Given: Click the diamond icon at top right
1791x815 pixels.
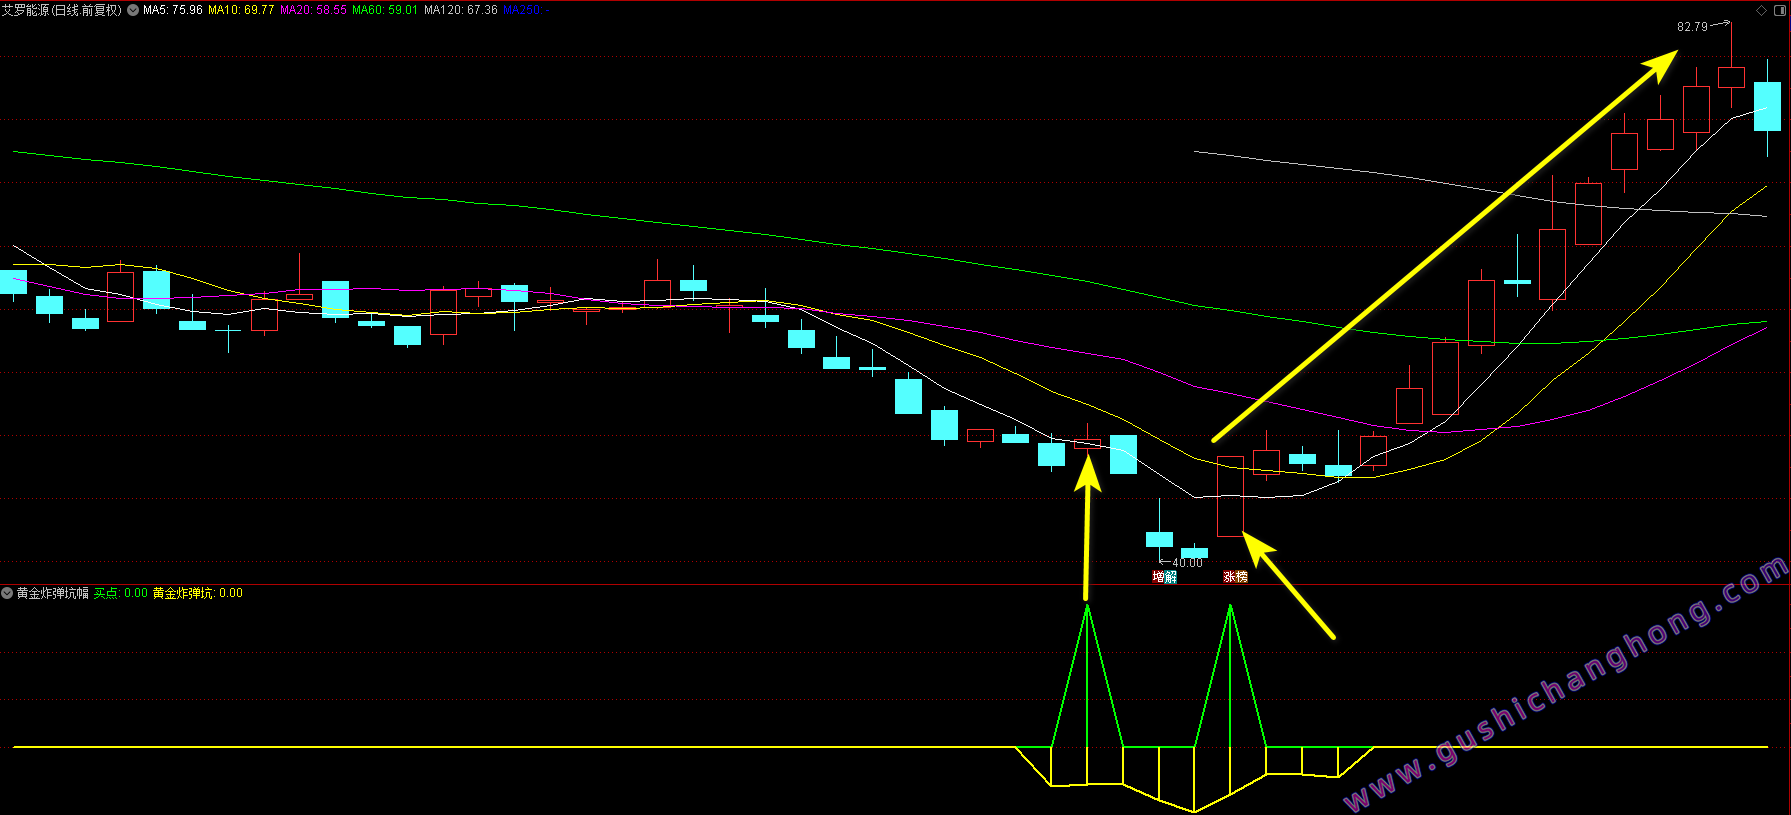Looking at the screenshot, I should point(1762,10).
